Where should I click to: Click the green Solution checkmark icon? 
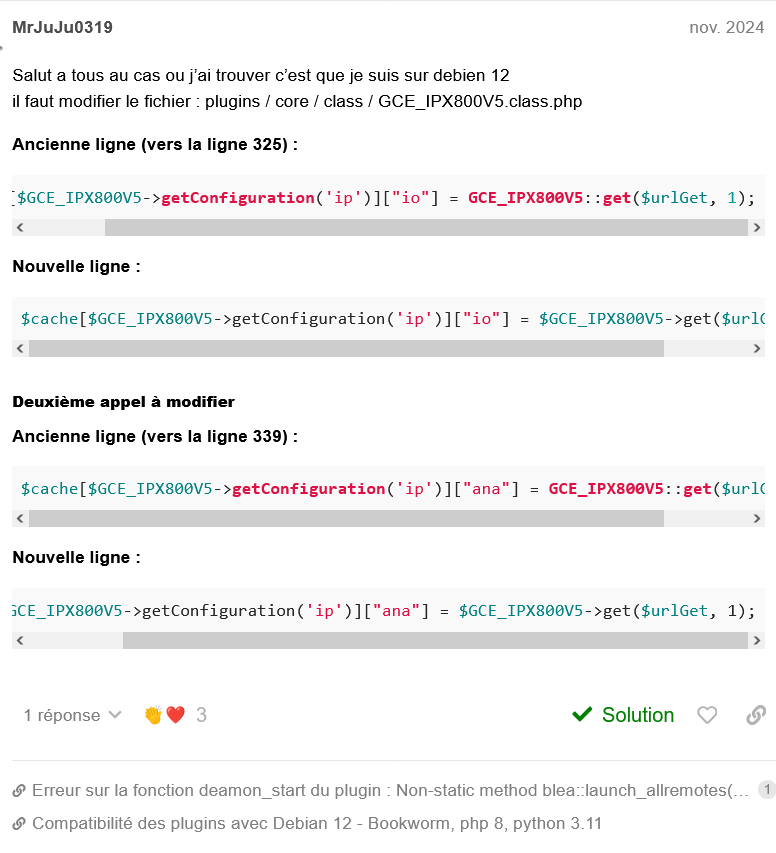(x=582, y=715)
